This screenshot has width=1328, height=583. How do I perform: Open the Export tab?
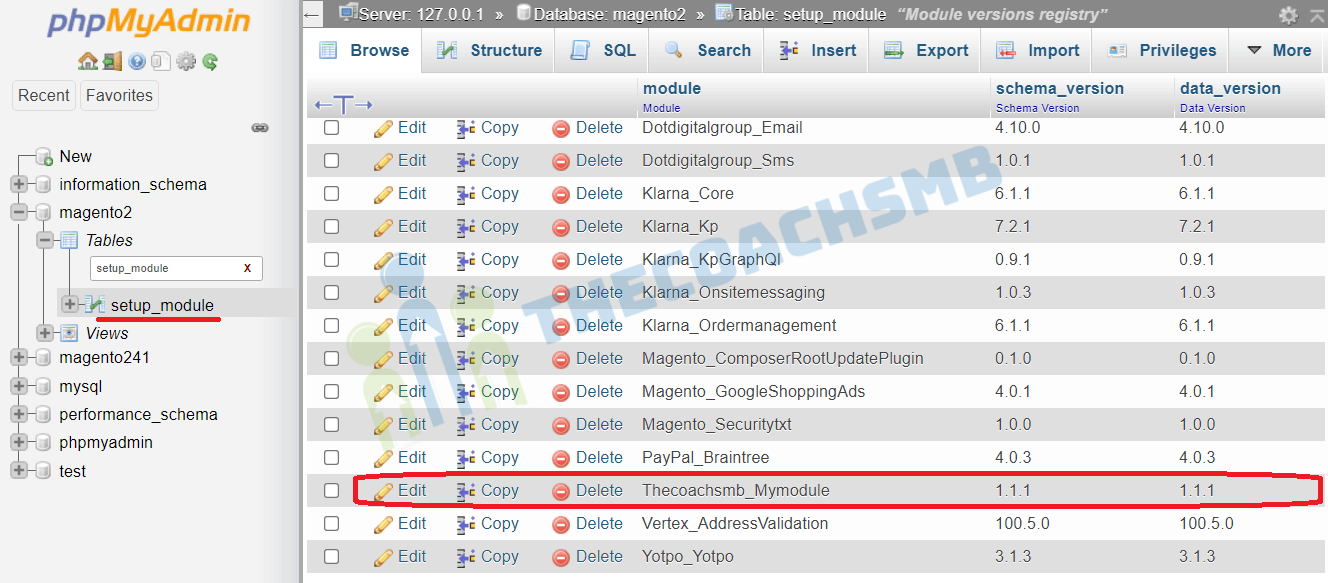(x=926, y=51)
